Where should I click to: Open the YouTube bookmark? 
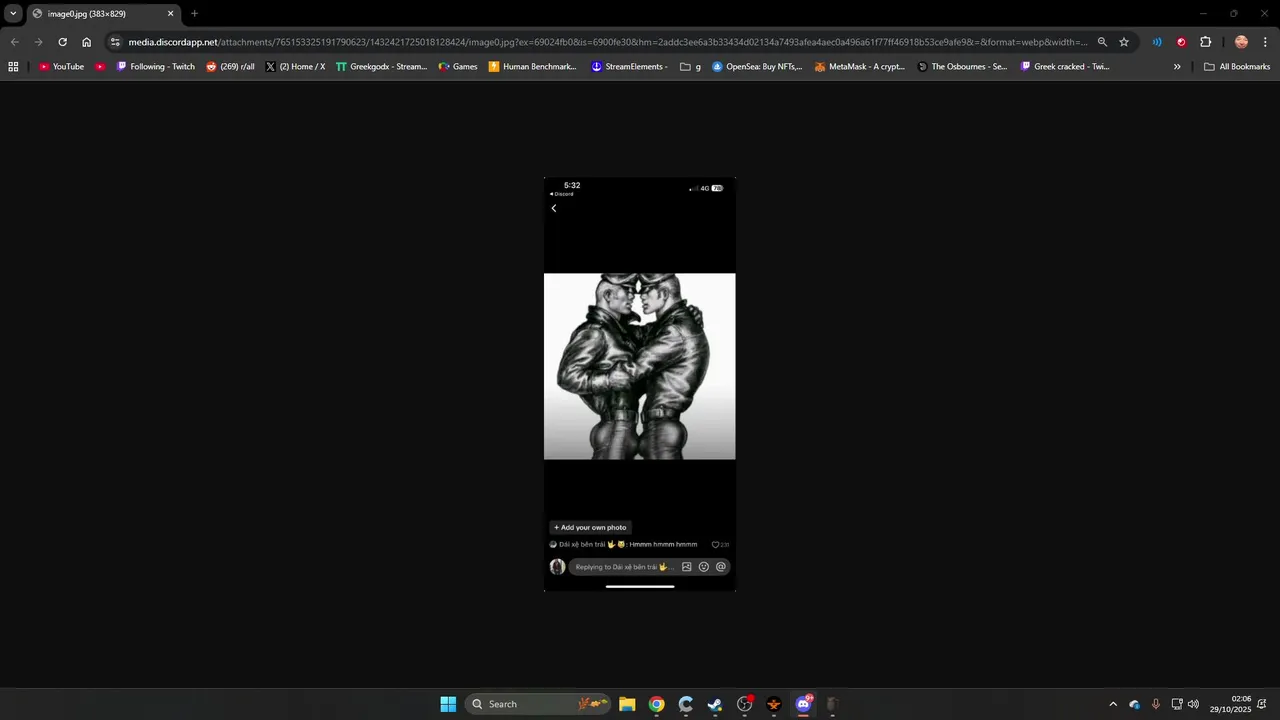pos(61,67)
